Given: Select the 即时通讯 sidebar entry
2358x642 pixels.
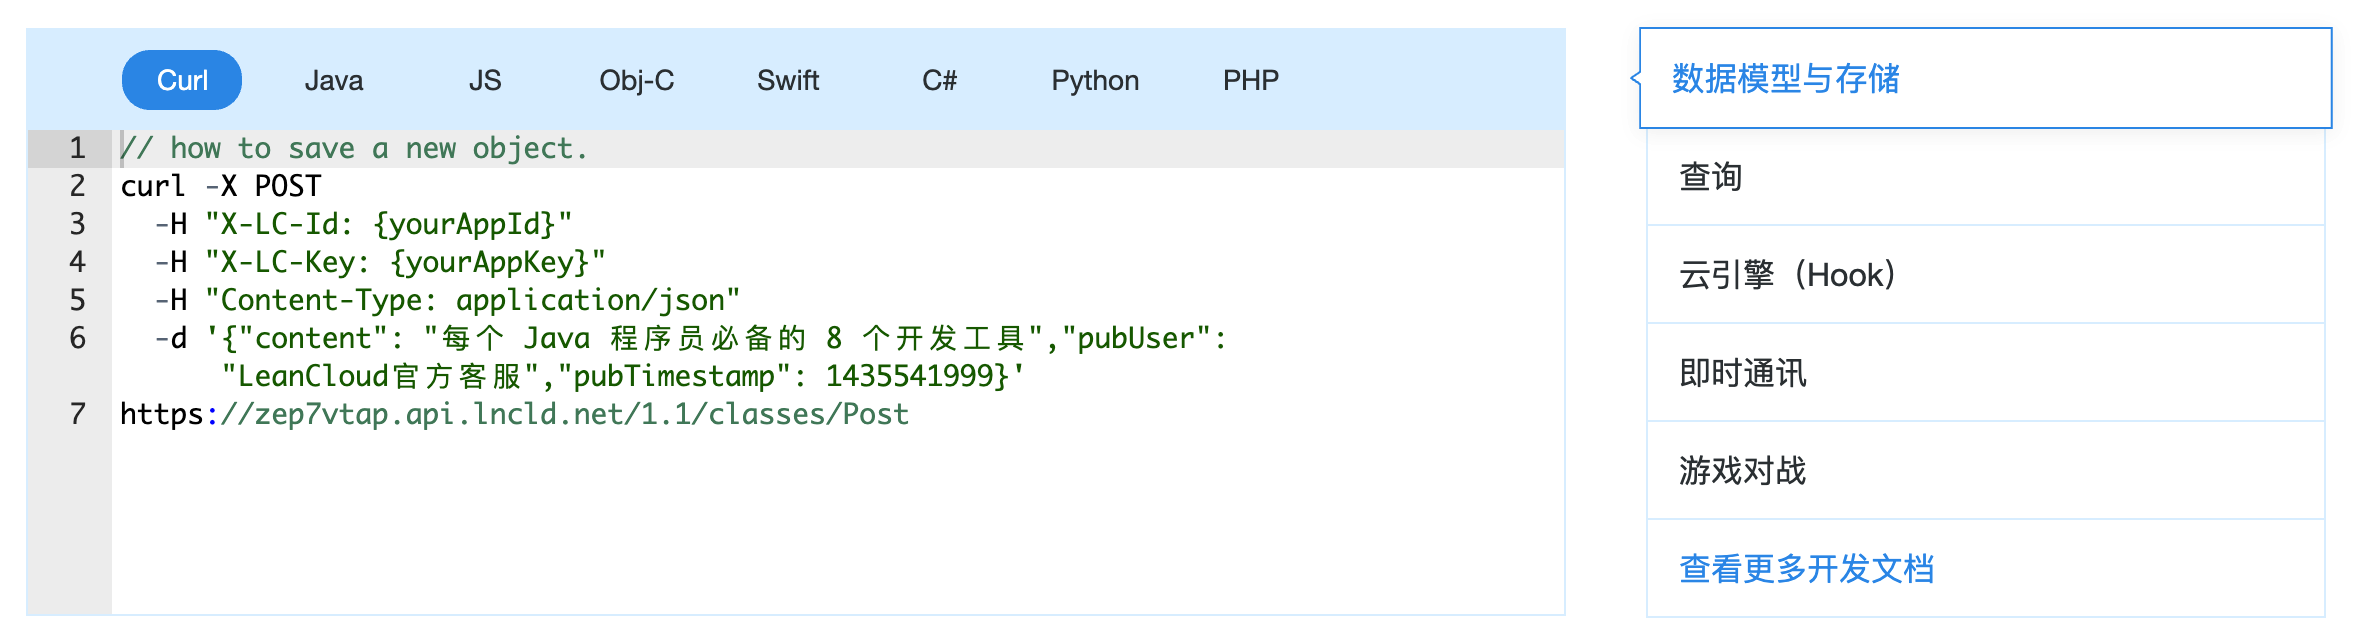Looking at the screenshot, I should (x=1743, y=373).
